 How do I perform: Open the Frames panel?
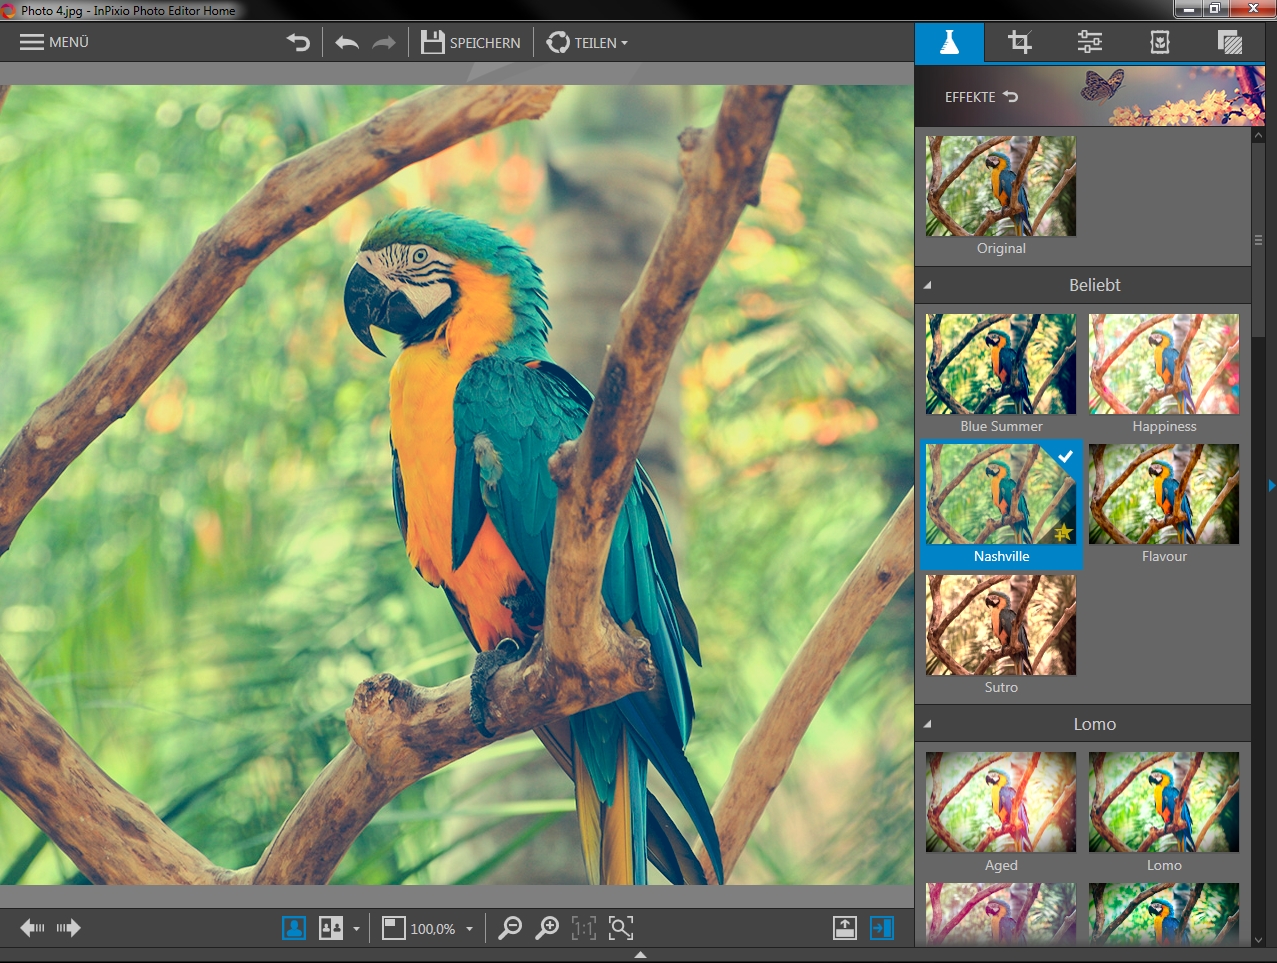(x=1159, y=42)
